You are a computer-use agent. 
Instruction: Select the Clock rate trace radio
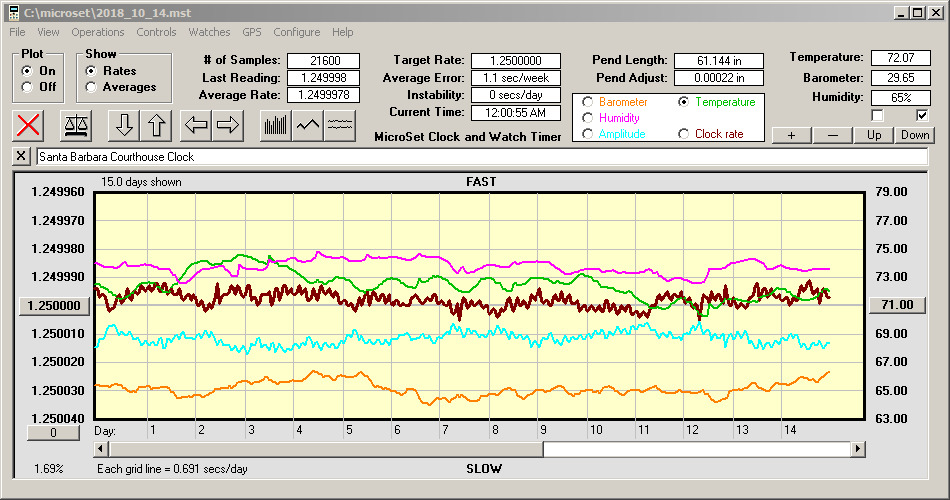pyautogui.click(x=683, y=134)
